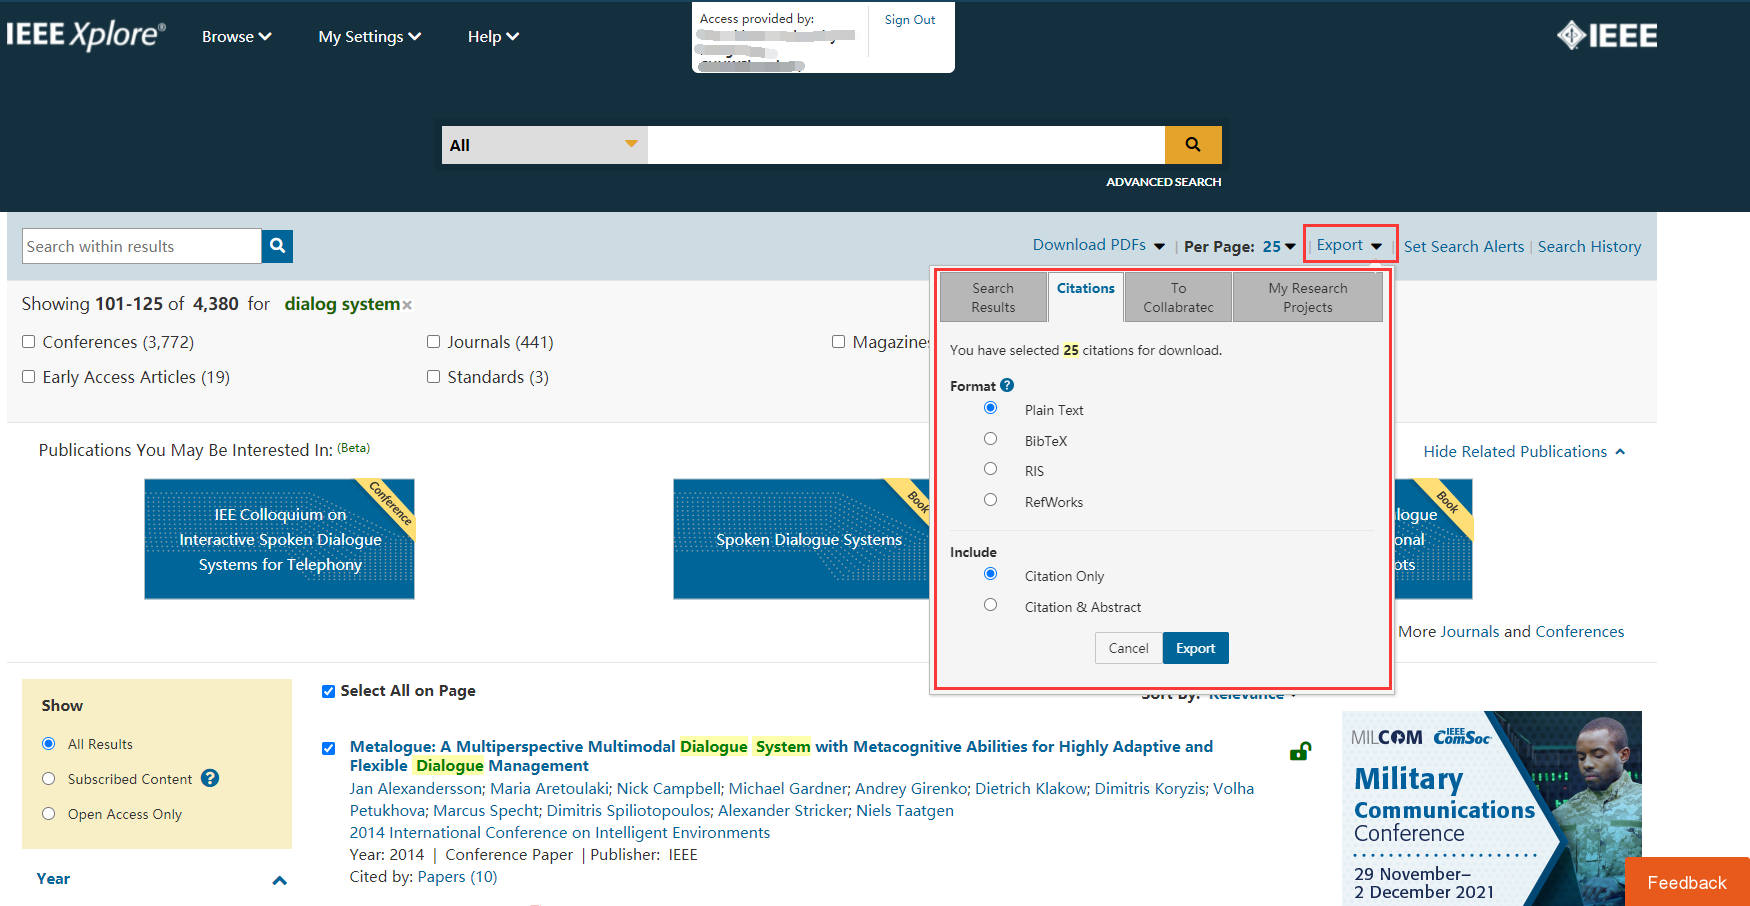Click the orange Feedback button
Screen dimensions: 1750x906
1687,882
